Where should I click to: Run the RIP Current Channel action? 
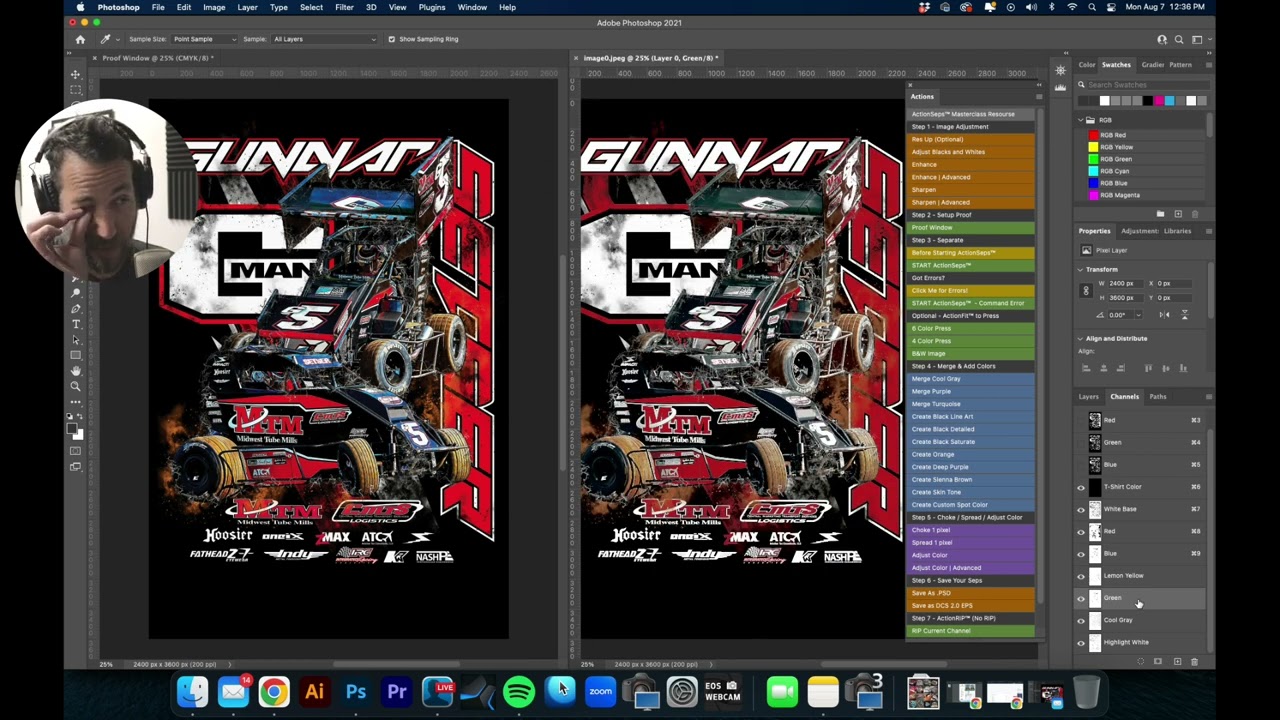(x=971, y=631)
